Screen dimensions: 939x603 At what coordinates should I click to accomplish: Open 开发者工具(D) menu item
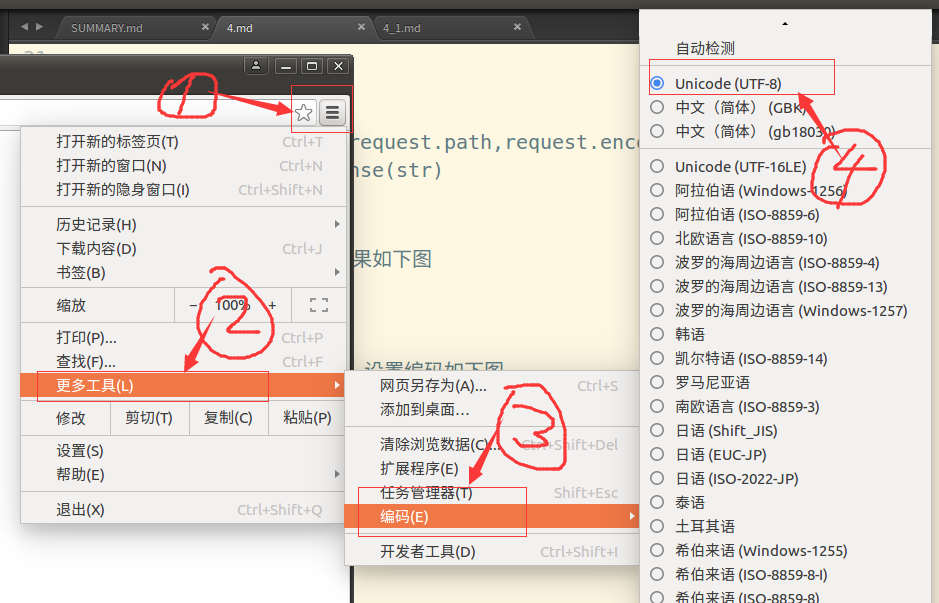[x=428, y=552]
